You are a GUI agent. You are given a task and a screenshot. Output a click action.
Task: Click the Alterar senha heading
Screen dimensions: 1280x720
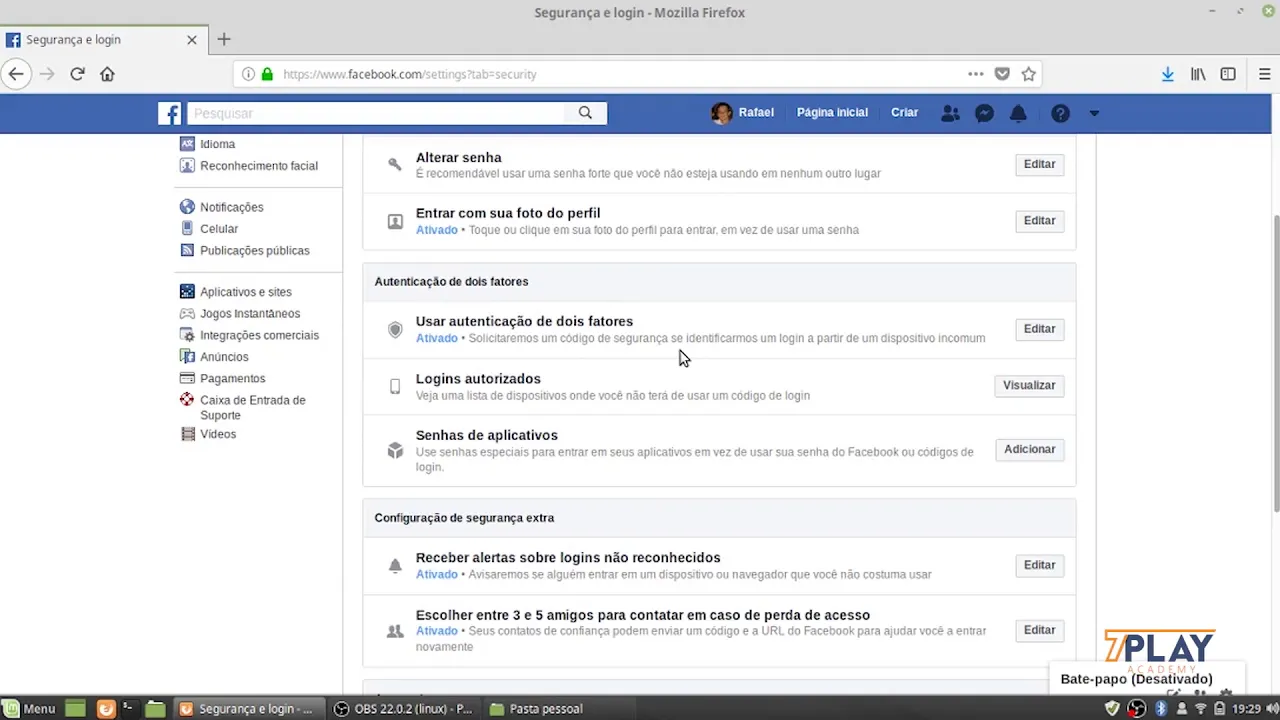click(458, 157)
